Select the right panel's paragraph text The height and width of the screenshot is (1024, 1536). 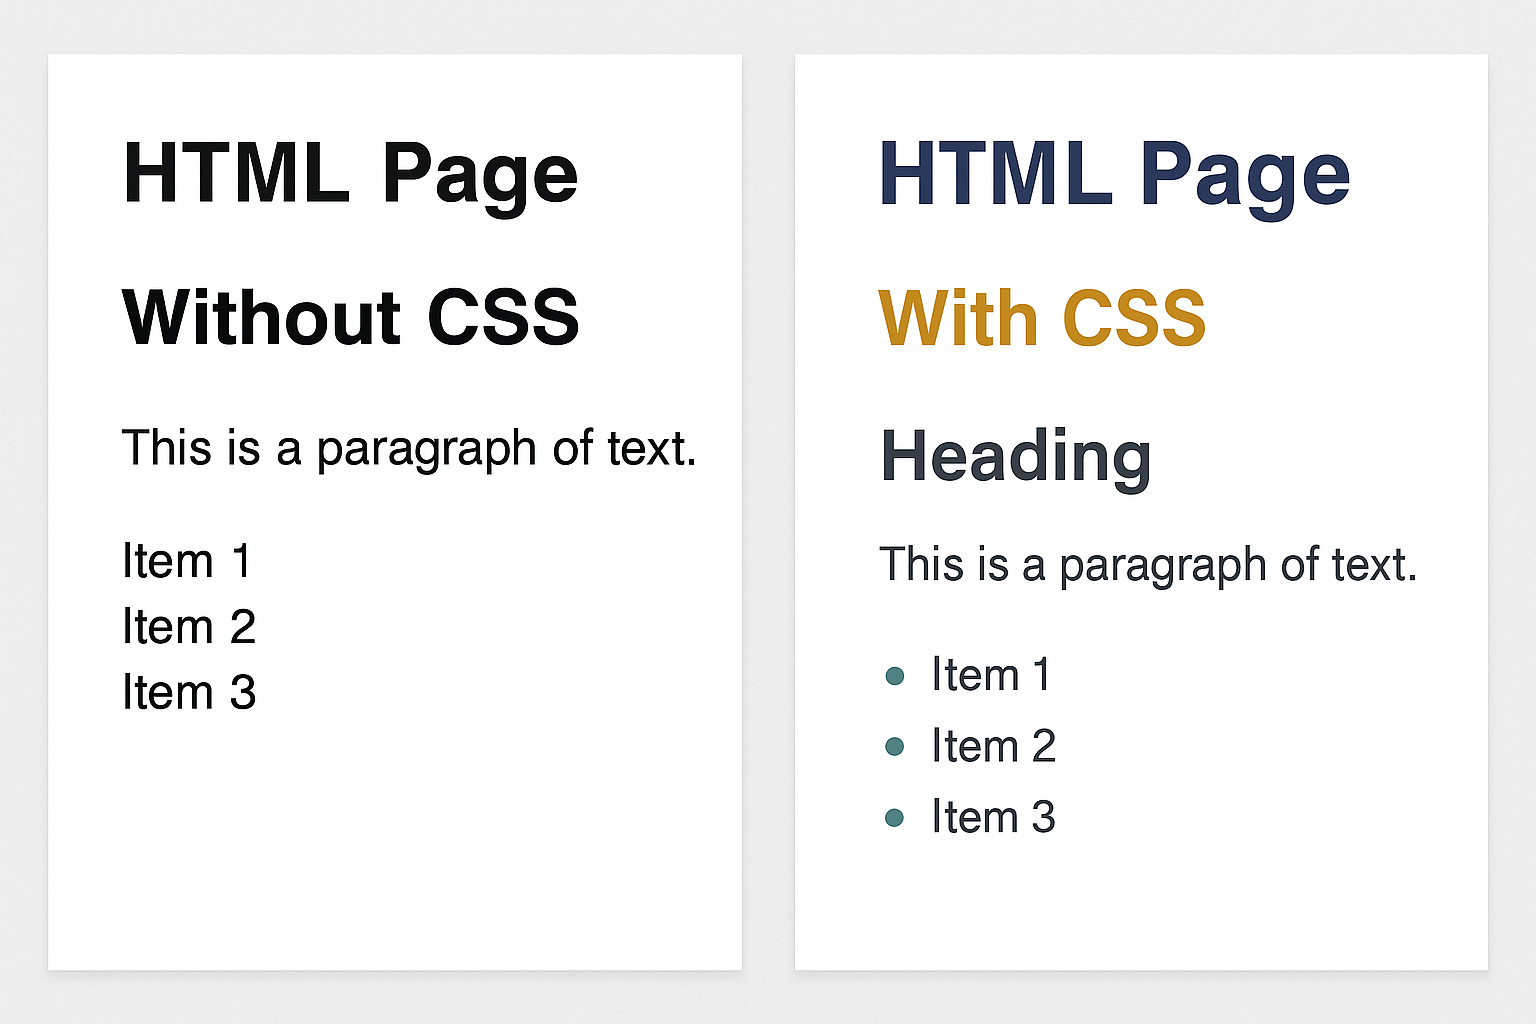(x=1148, y=566)
